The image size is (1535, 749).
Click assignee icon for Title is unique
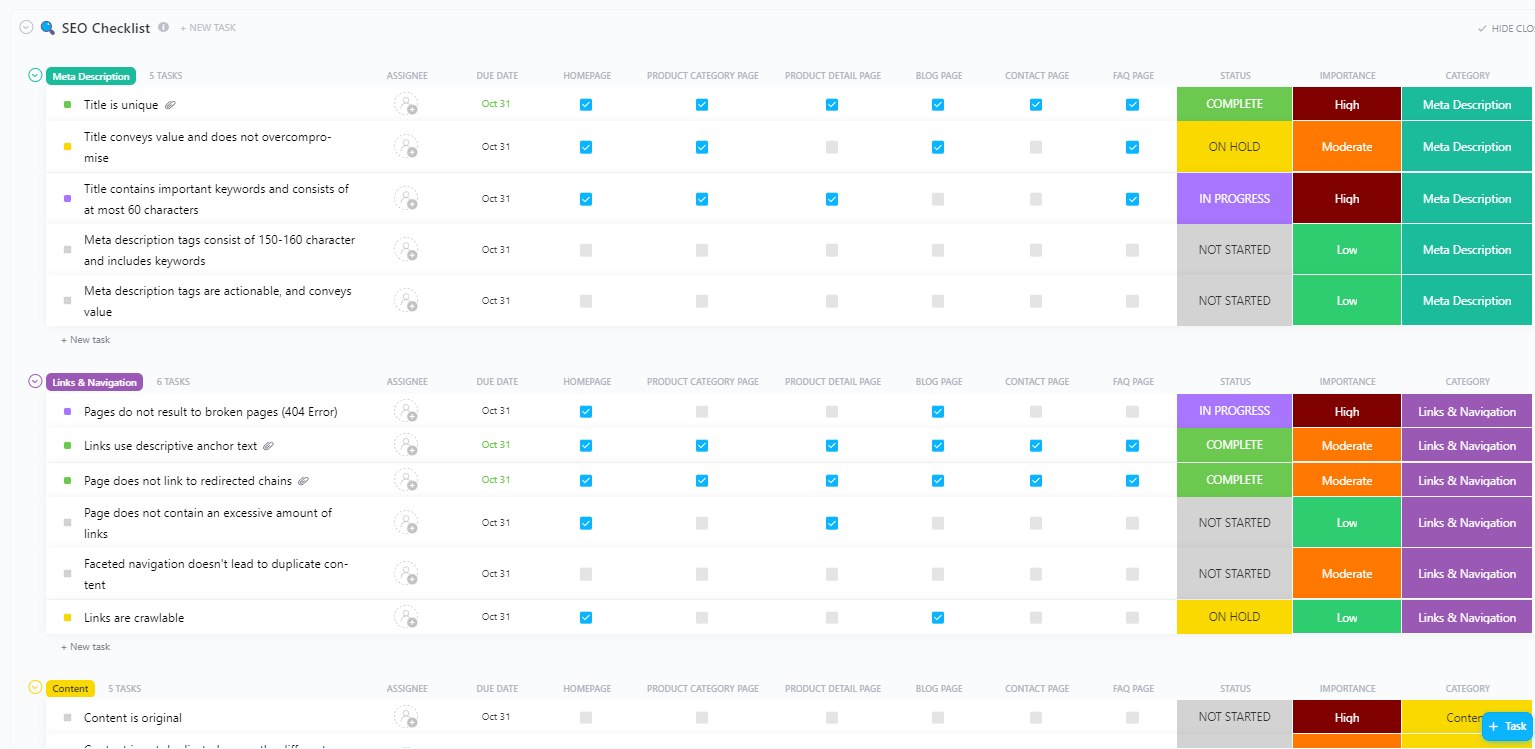405,104
